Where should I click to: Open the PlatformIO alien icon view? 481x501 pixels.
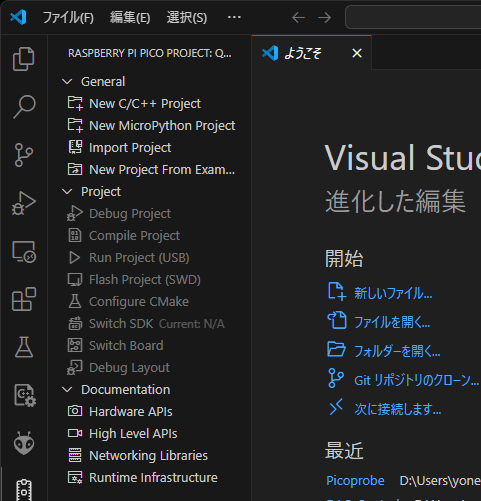24,443
